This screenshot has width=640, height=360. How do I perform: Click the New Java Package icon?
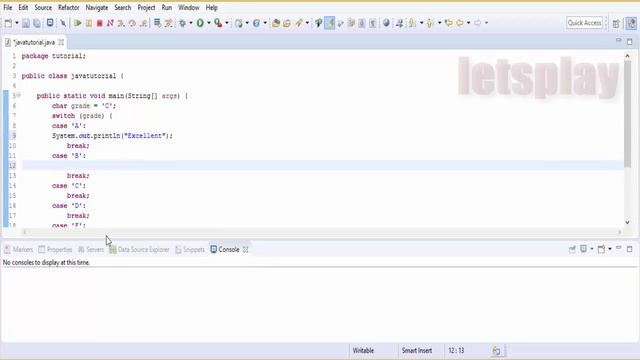pos(239,23)
